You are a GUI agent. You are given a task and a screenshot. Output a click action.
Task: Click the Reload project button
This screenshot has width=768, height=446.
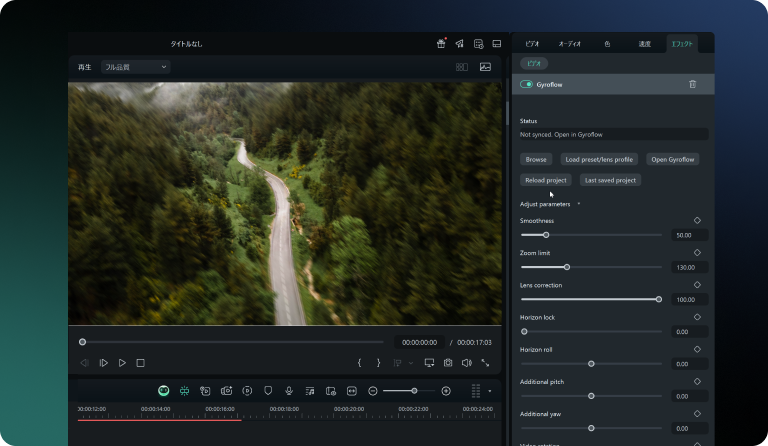[x=546, y=180]
